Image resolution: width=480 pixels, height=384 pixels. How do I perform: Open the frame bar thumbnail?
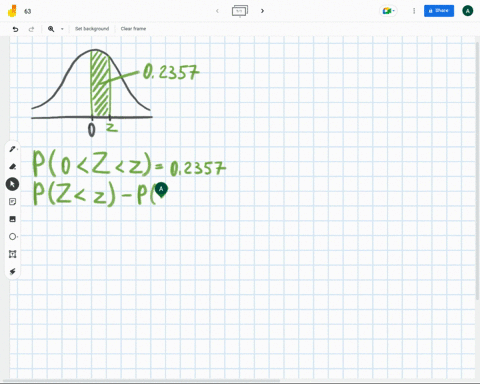[x=240, y=11]
